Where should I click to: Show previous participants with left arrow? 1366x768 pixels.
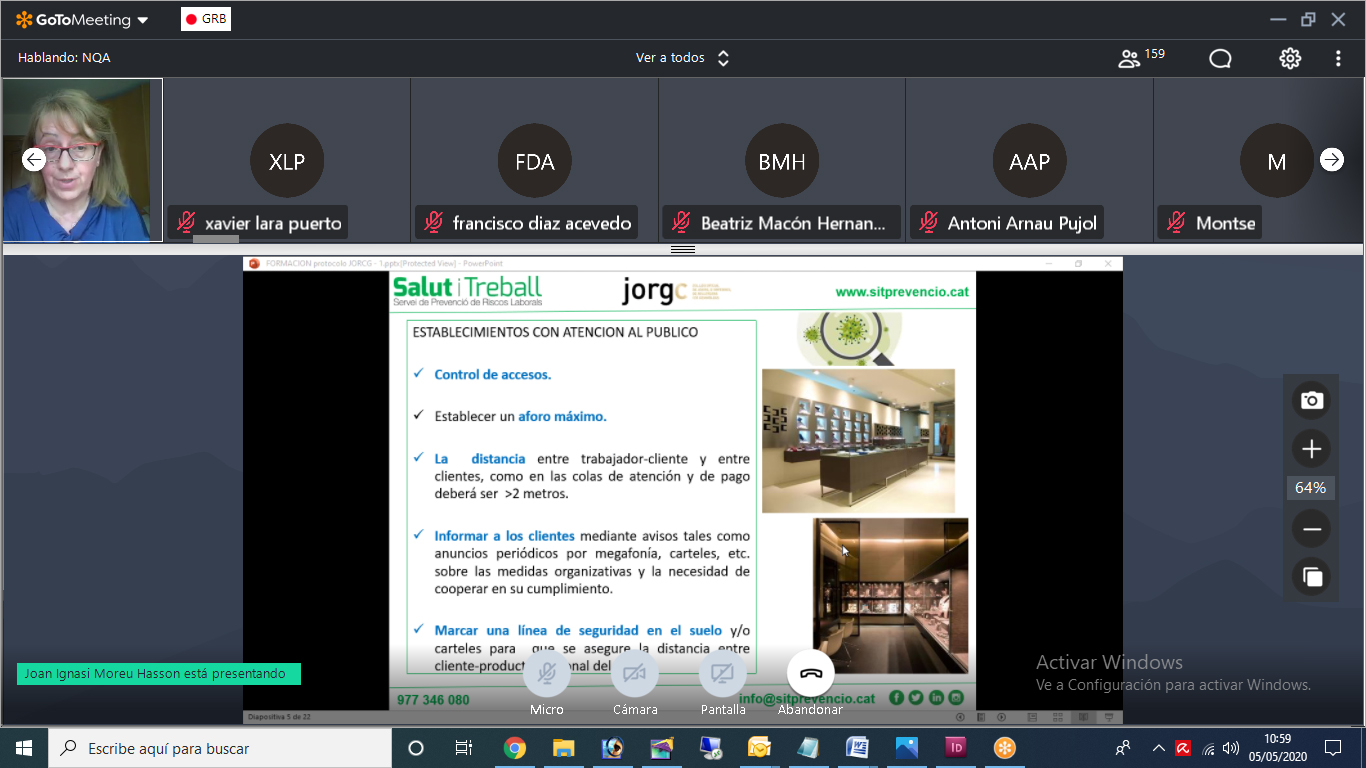click(x=34, y=160)
